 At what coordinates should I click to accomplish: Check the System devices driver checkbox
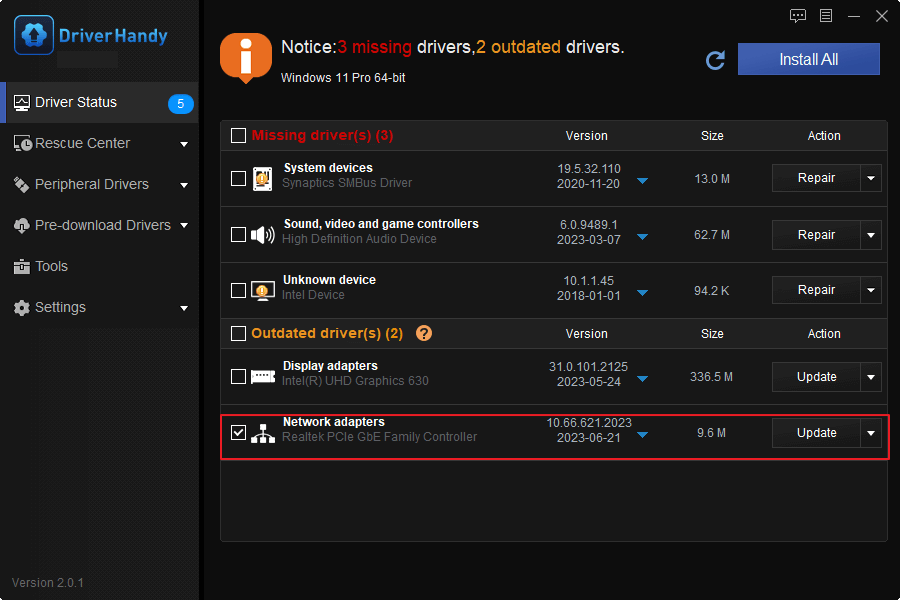coord(238,179)
